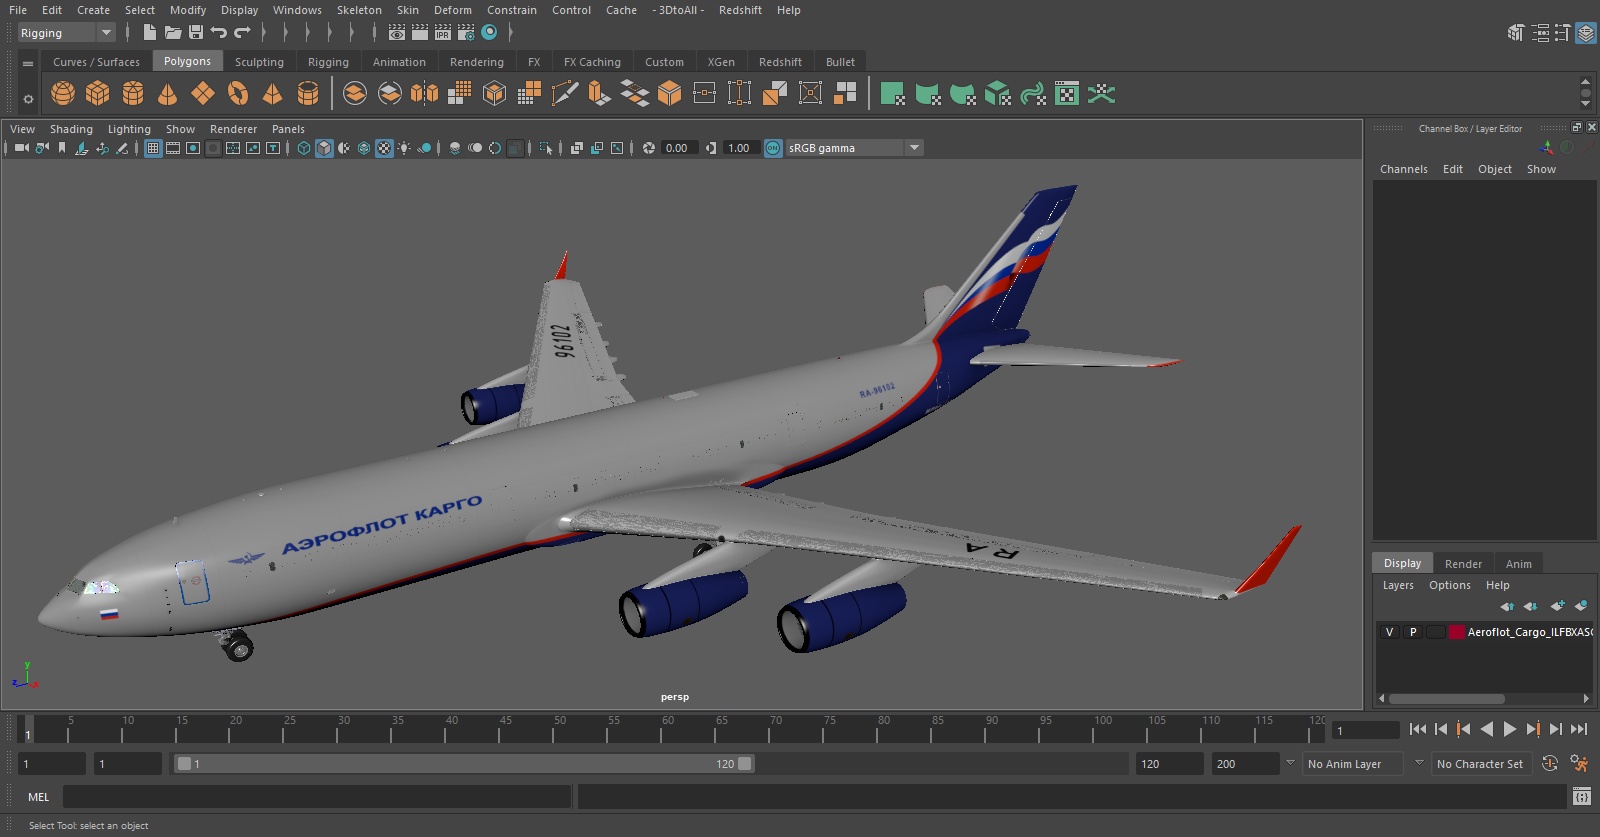The height and width of the screenshot is (837, 1600).
Task: Click the IPR render icon
Action: 443,33
